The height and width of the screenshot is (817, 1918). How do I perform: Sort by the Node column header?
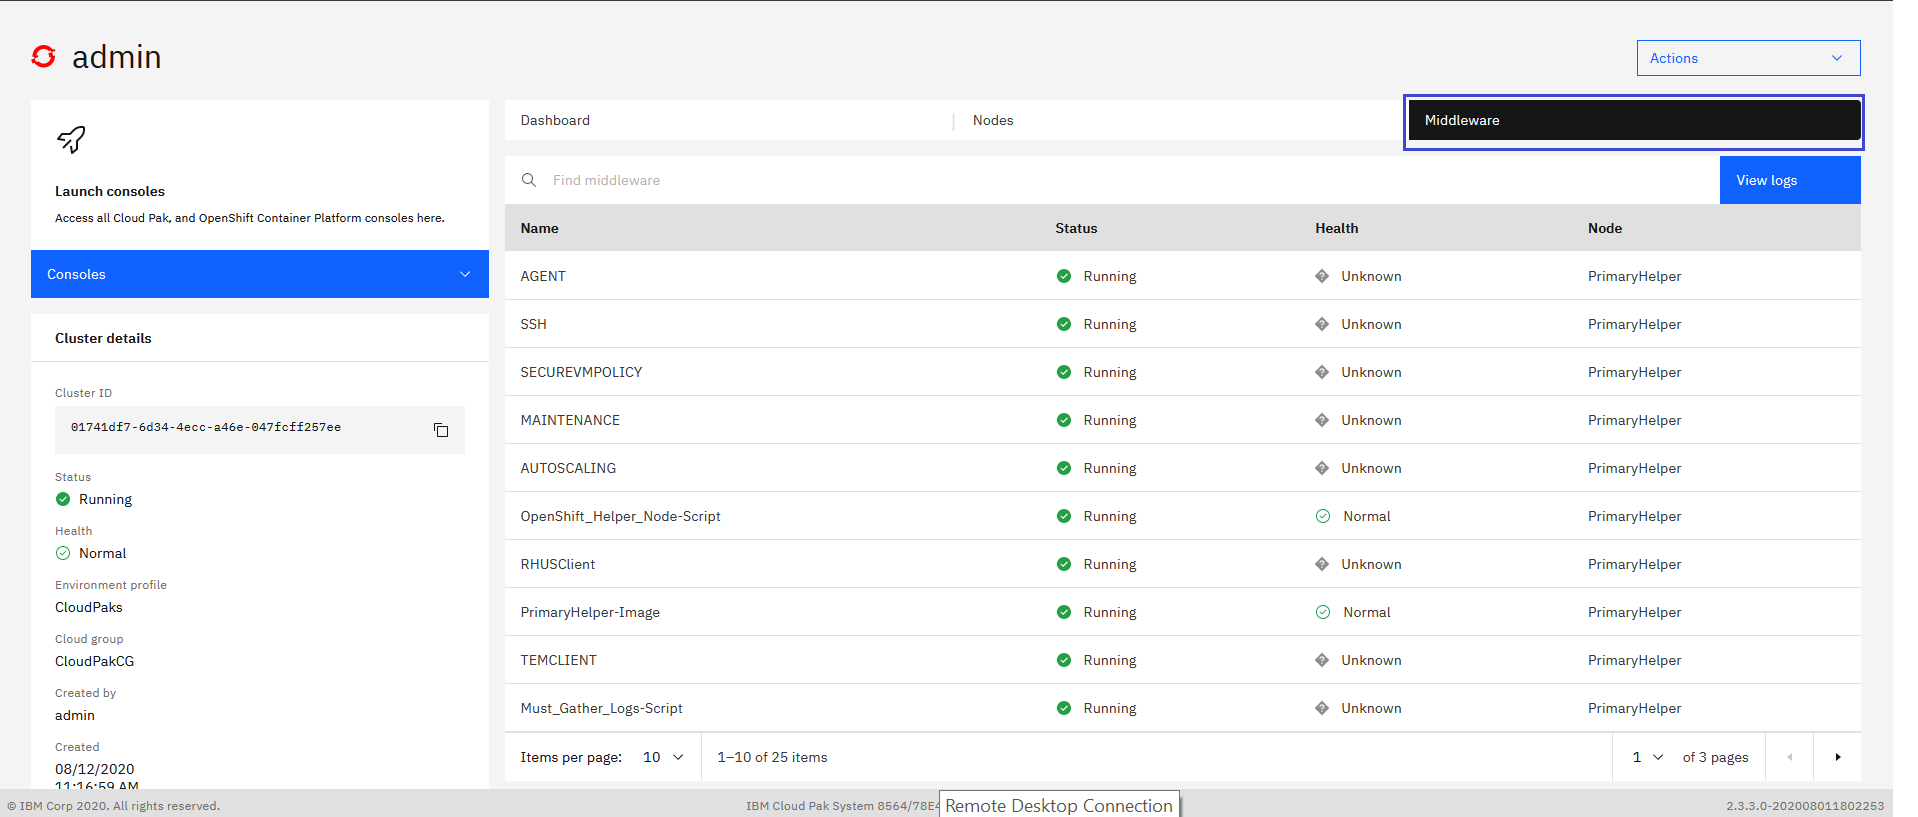(1604, 228)
